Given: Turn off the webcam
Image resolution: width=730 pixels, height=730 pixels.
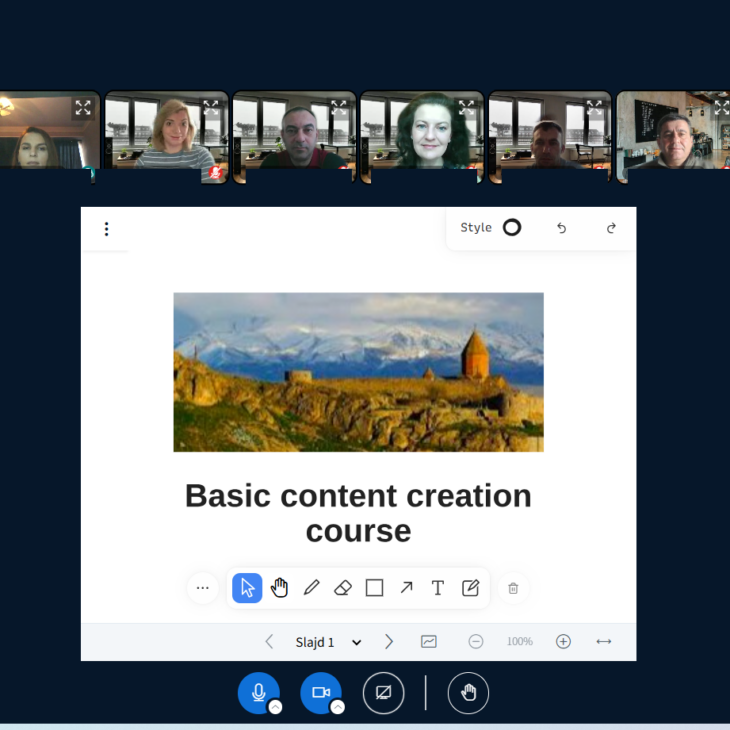Looking at the screenshot, I should 320,692.
